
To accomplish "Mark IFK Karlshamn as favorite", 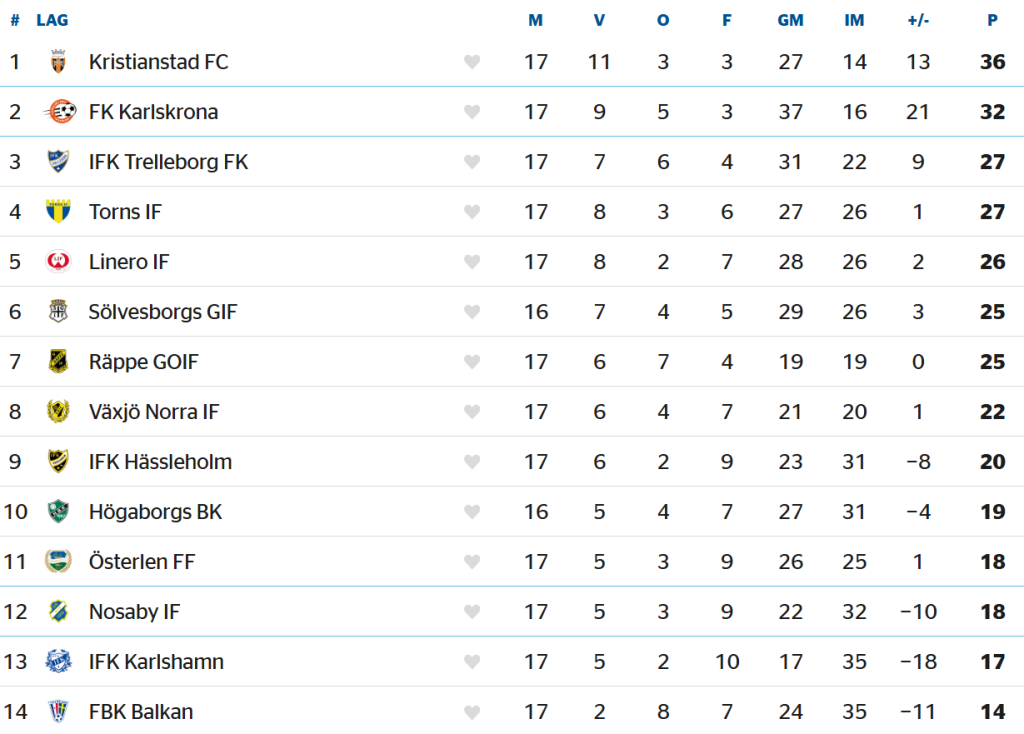I will [472, 662].
